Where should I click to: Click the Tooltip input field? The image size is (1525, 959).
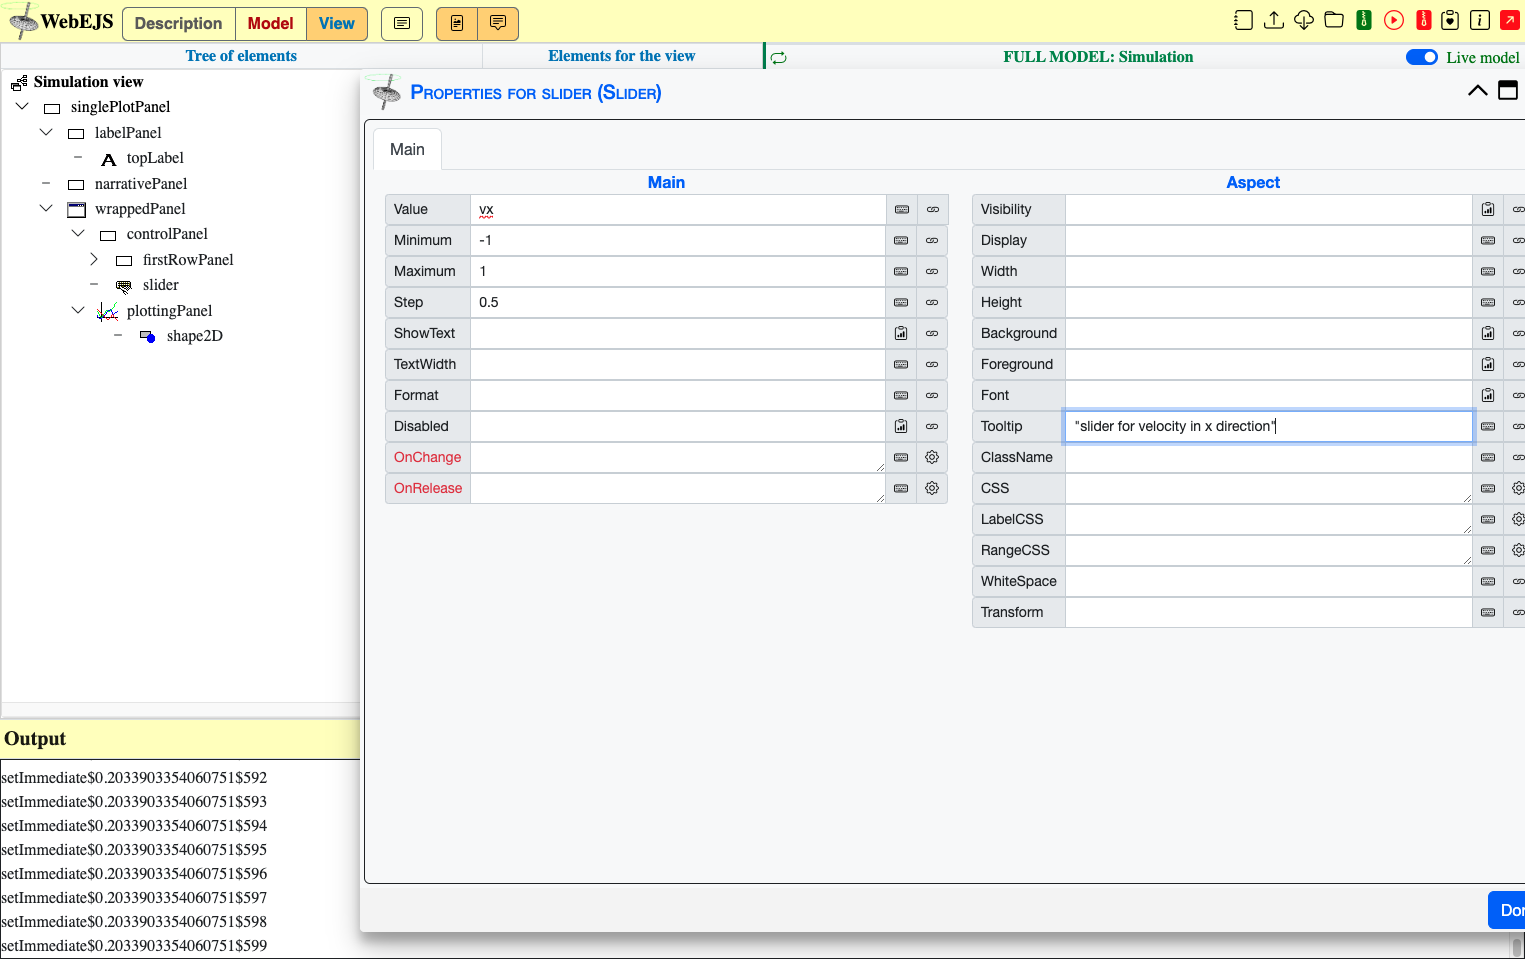pyautogui.click(x=1268, y=426)
